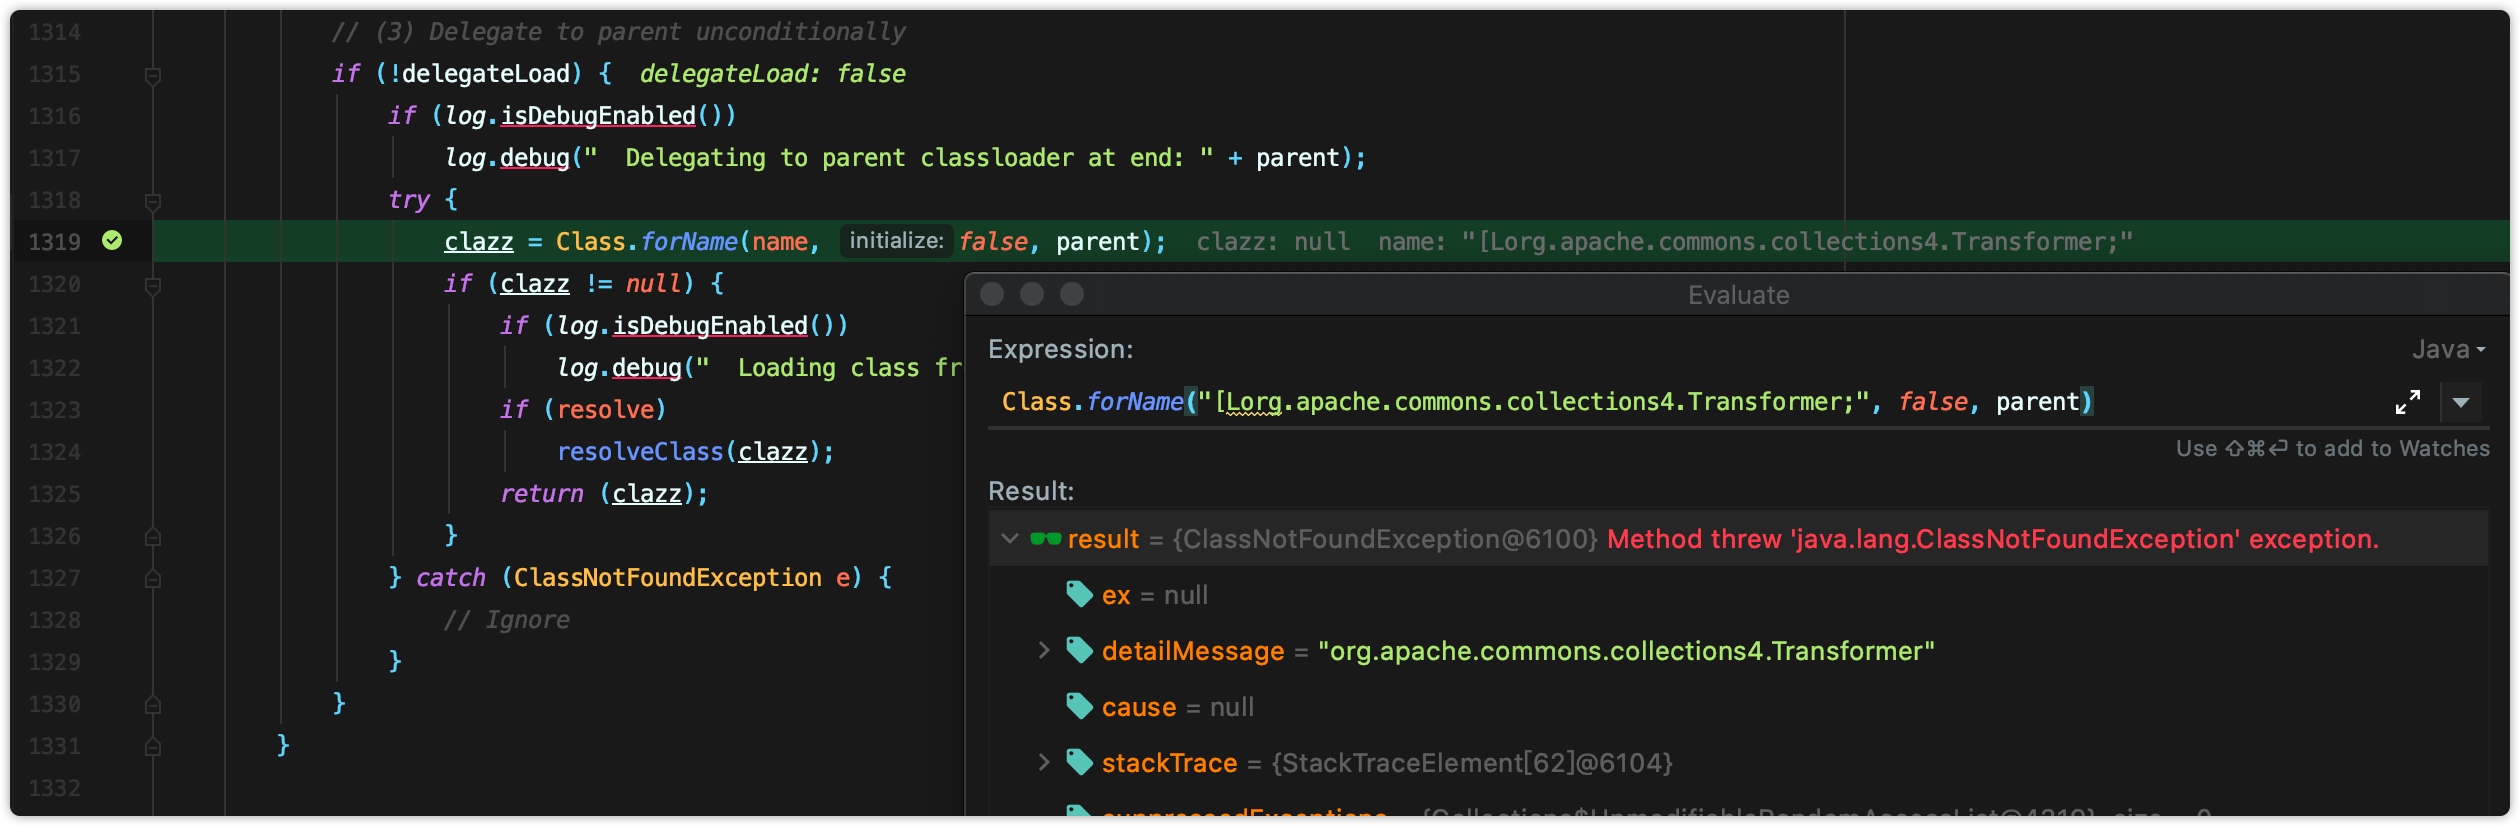The image size is (2520, 826).
Task: Select the ex field tag icon
Action: 1079,594
